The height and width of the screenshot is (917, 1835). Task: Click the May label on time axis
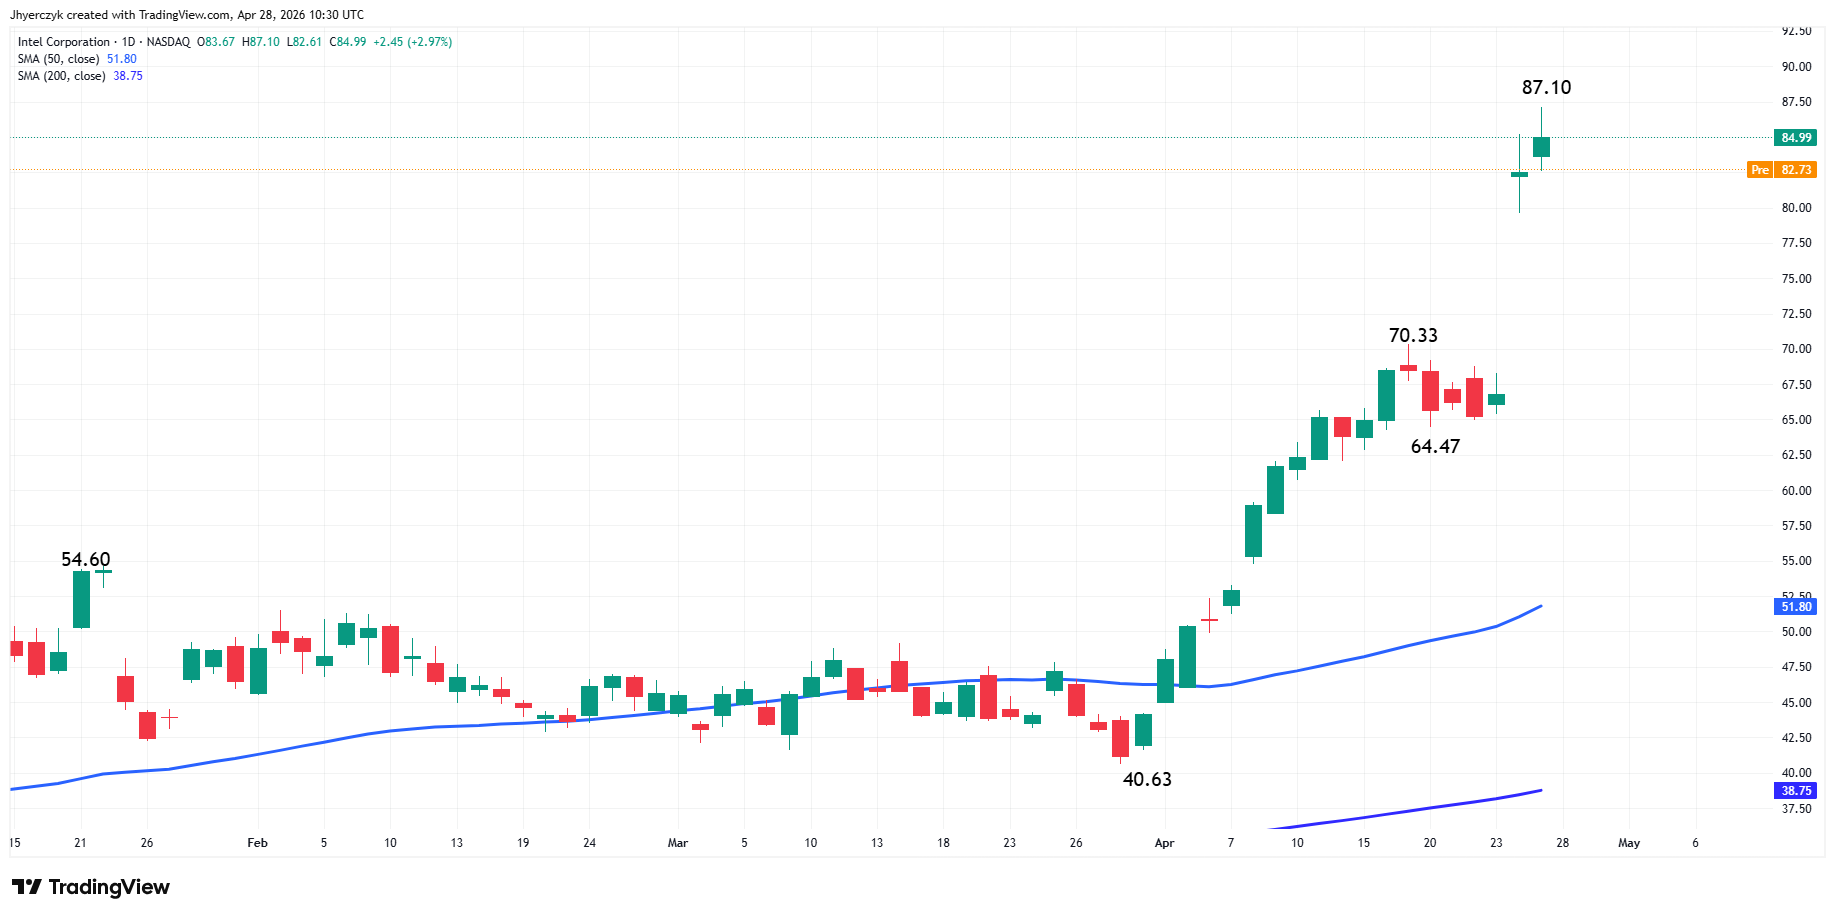coord(1629,843)
